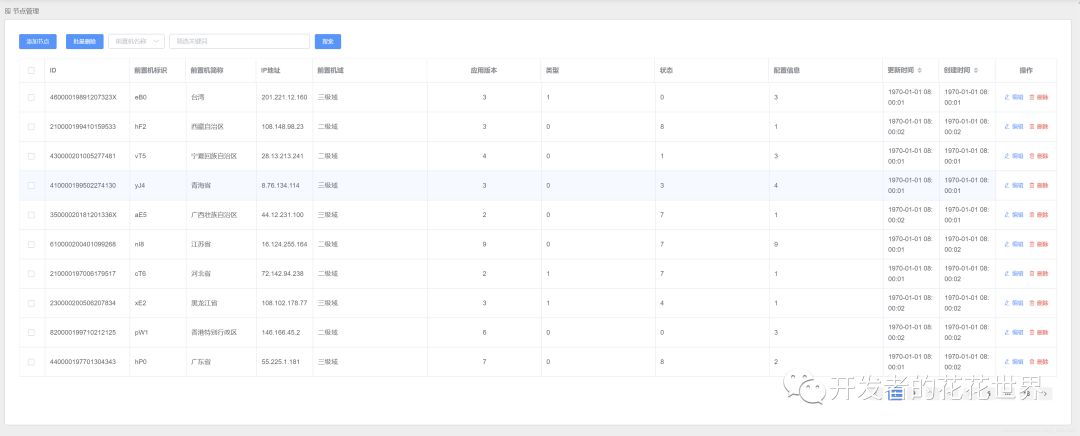Click the blue 添加节点 button

point(38,41)
